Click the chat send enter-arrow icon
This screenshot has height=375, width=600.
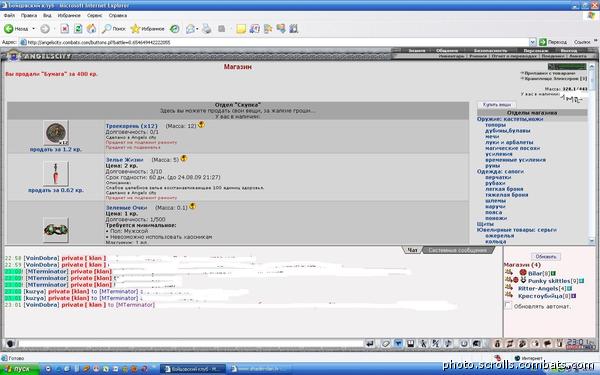370,343
